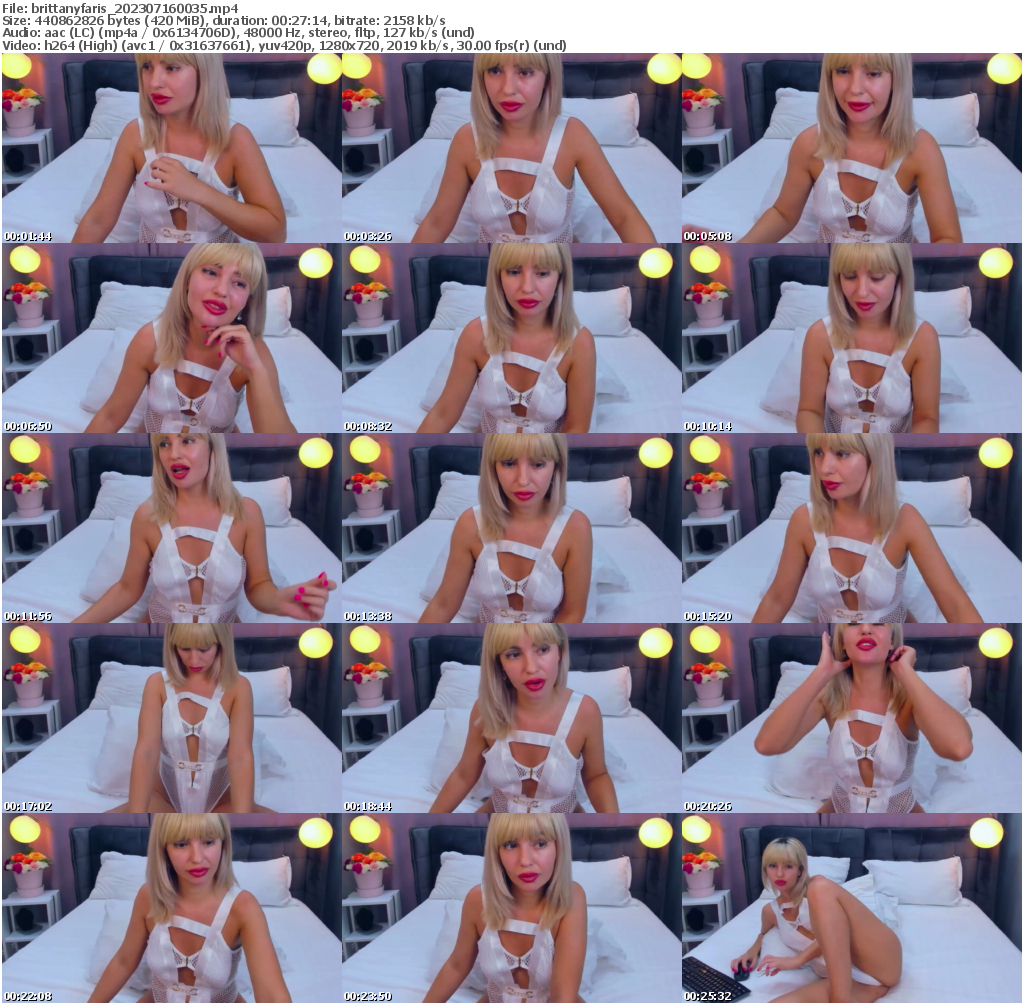Open the frame captured at 00:06:50

[170, 335]
